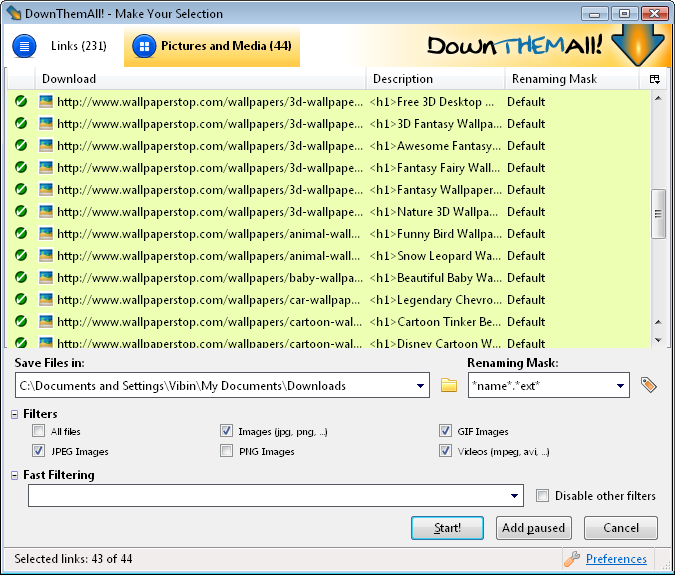
Task: Toggle the Images (jpg, png, ...) filter
Action: [x=226, y=430]
